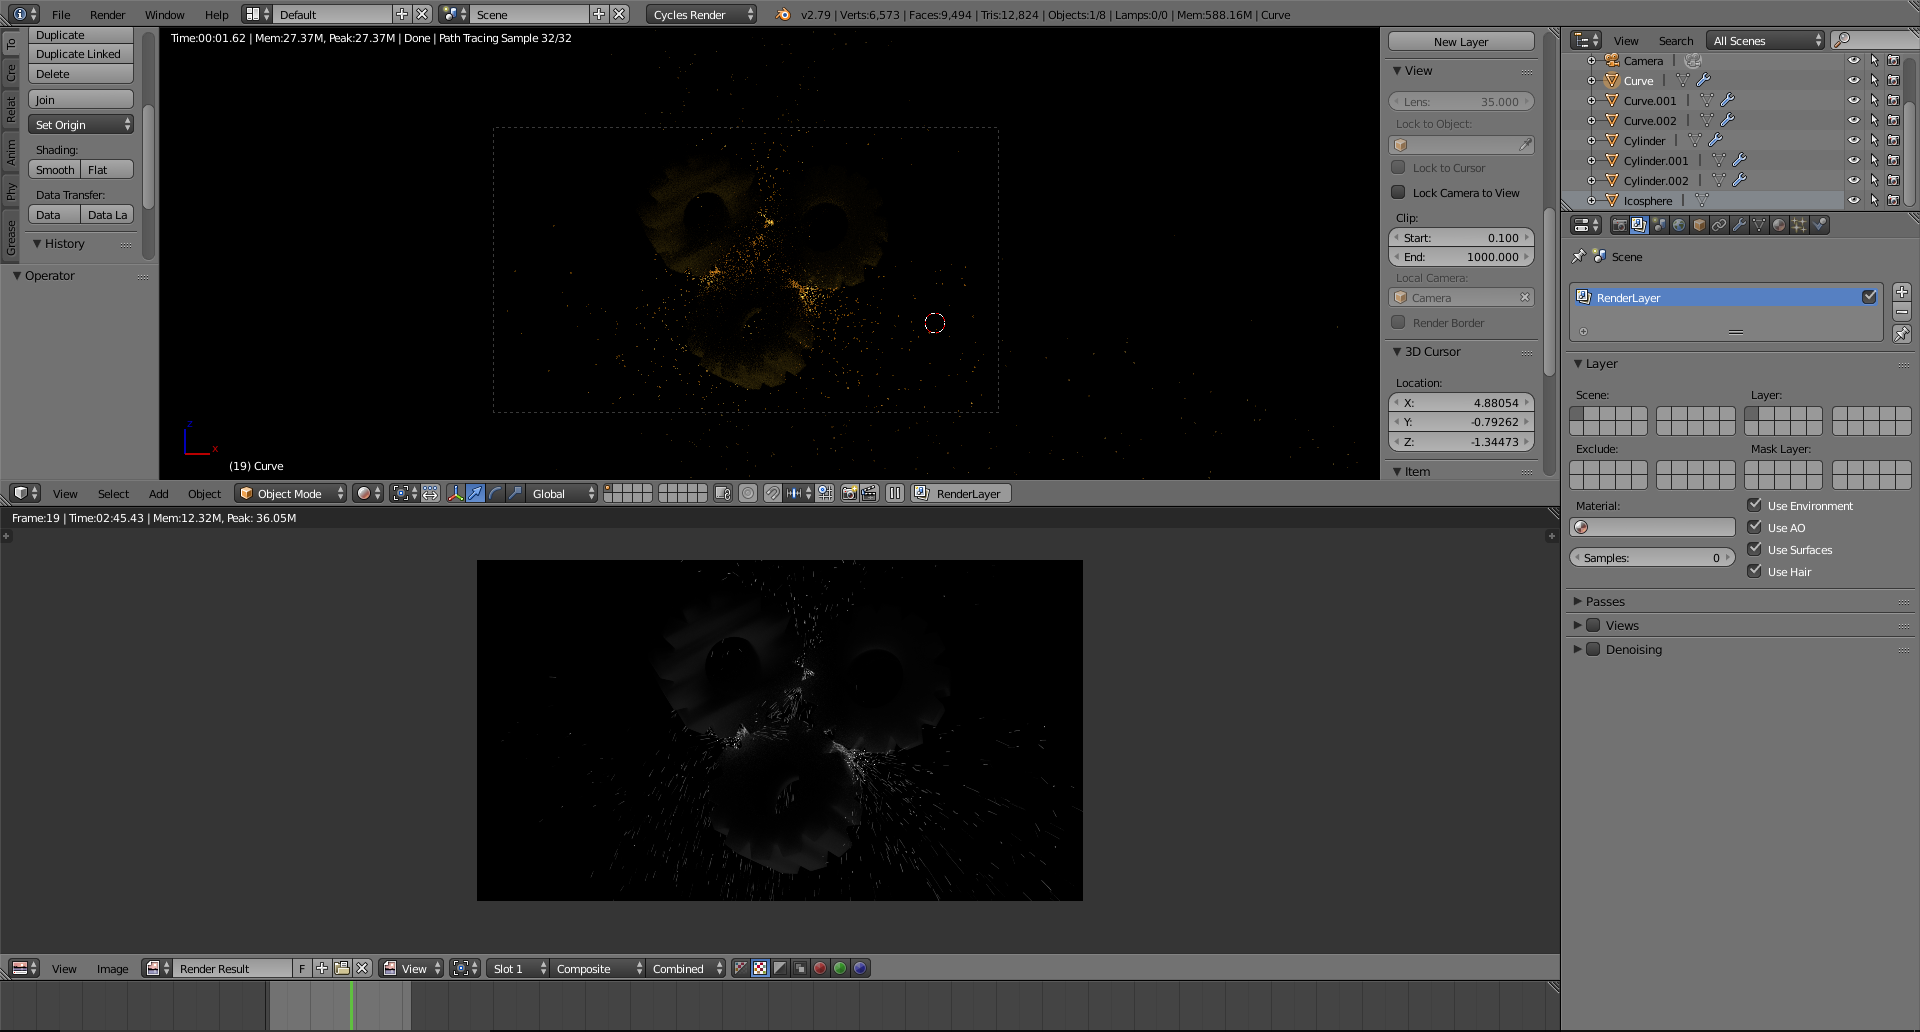1920x1032 pixels.
Task: Open the Help menu
Action: click(216, 14)
